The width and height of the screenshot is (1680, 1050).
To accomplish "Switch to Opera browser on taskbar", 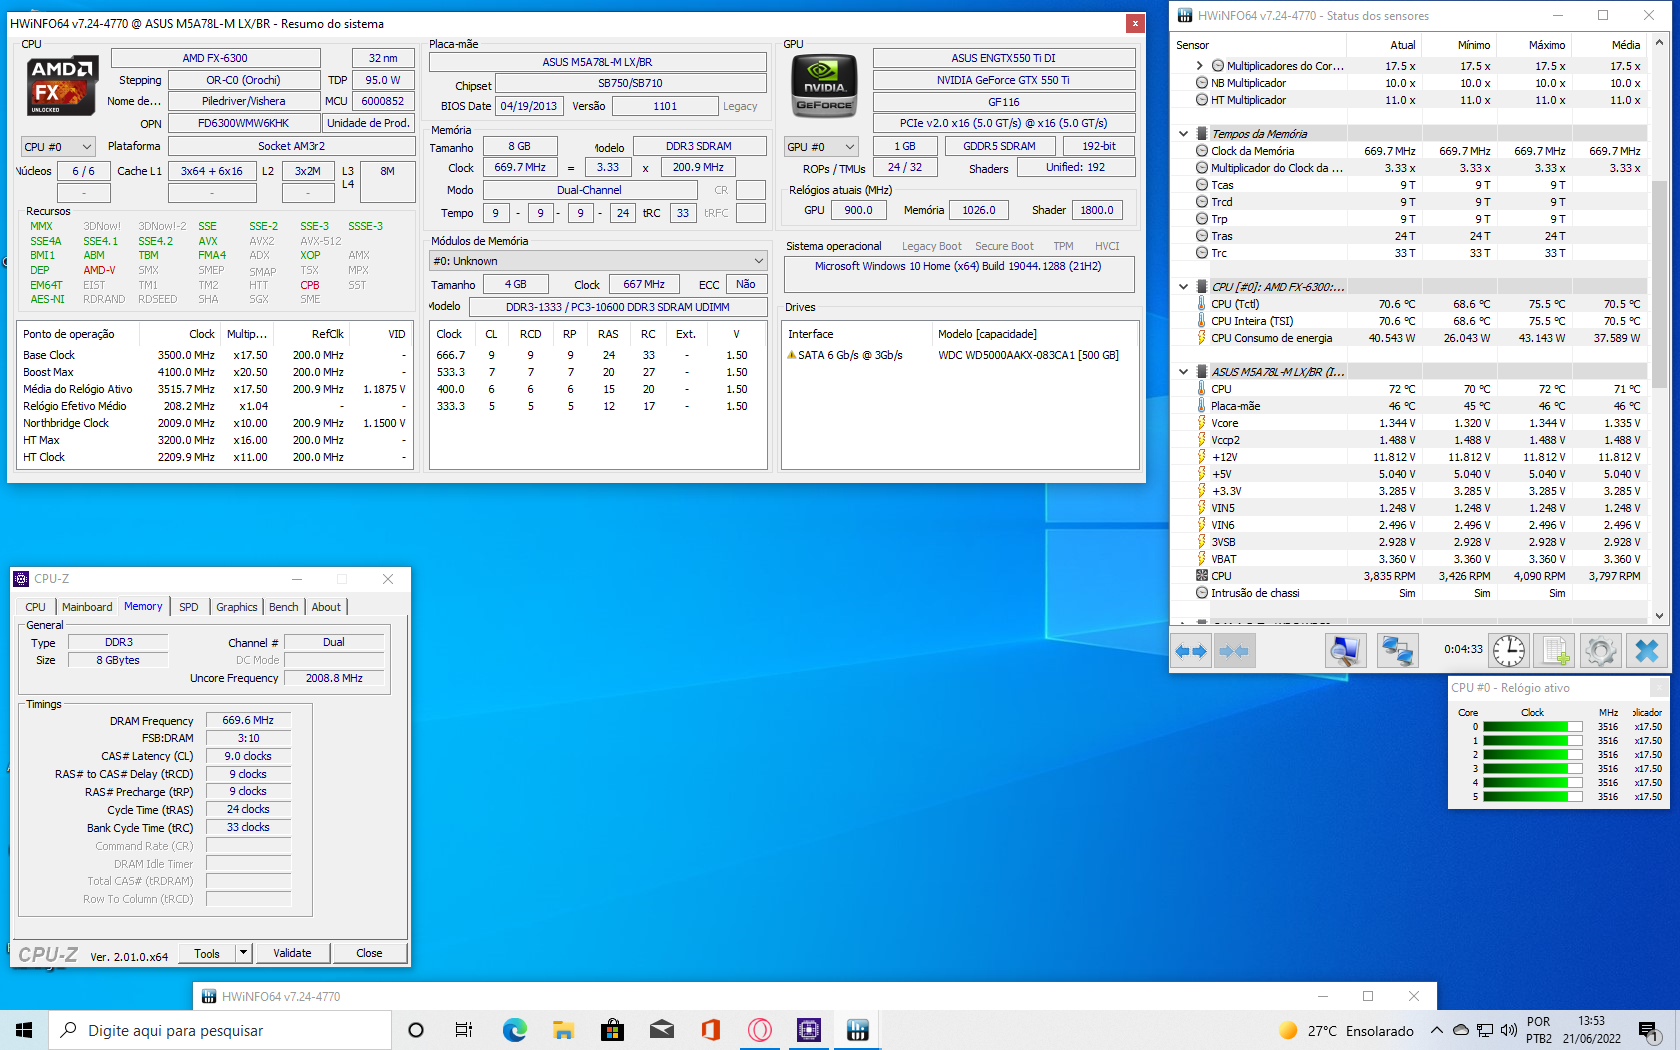I will point(760,1030).
